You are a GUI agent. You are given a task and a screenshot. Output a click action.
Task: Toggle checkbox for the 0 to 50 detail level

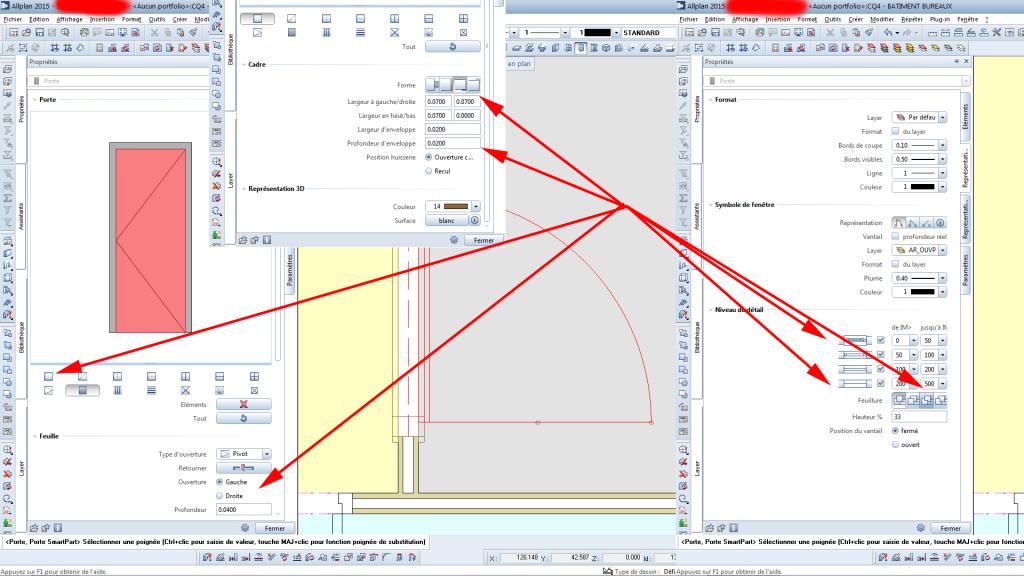pos(880,340)
